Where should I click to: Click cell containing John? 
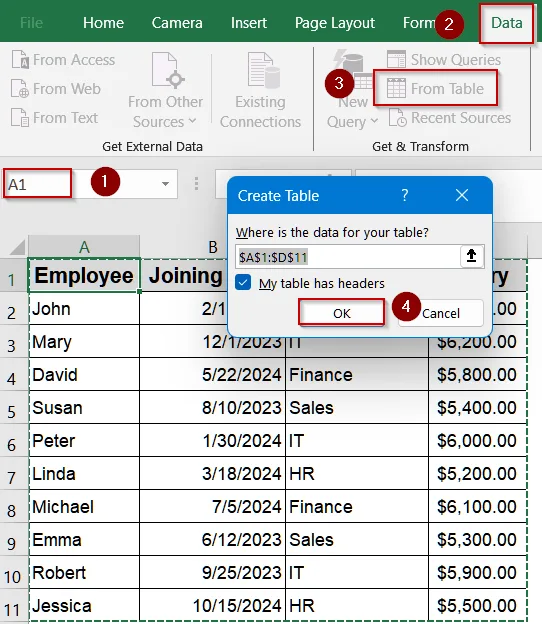pyautogui.click(x=84, y=309)
